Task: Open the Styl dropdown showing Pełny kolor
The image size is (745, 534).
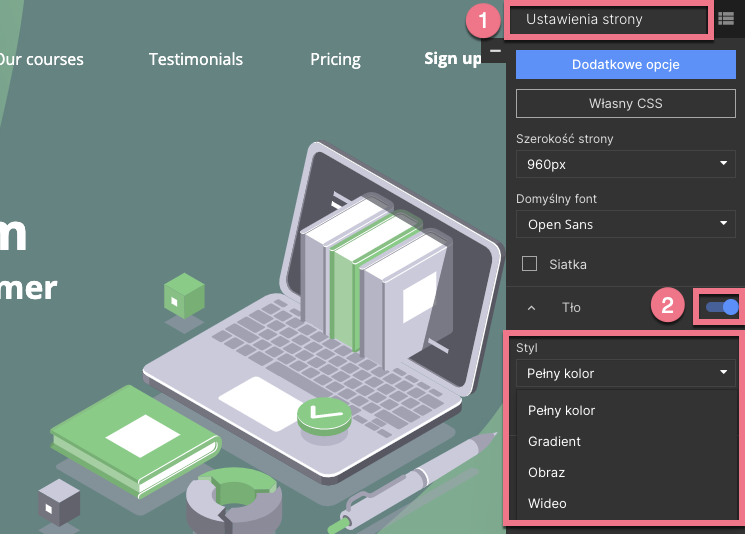Action: pyautogui.click(x=626, y=374)
